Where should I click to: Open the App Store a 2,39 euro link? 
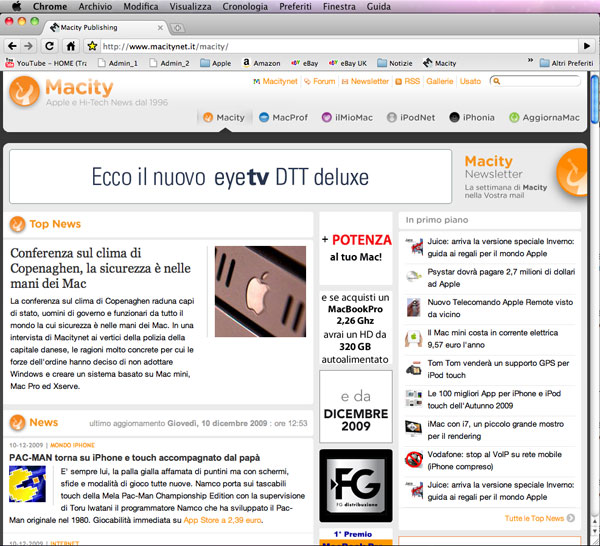(223, 520)
